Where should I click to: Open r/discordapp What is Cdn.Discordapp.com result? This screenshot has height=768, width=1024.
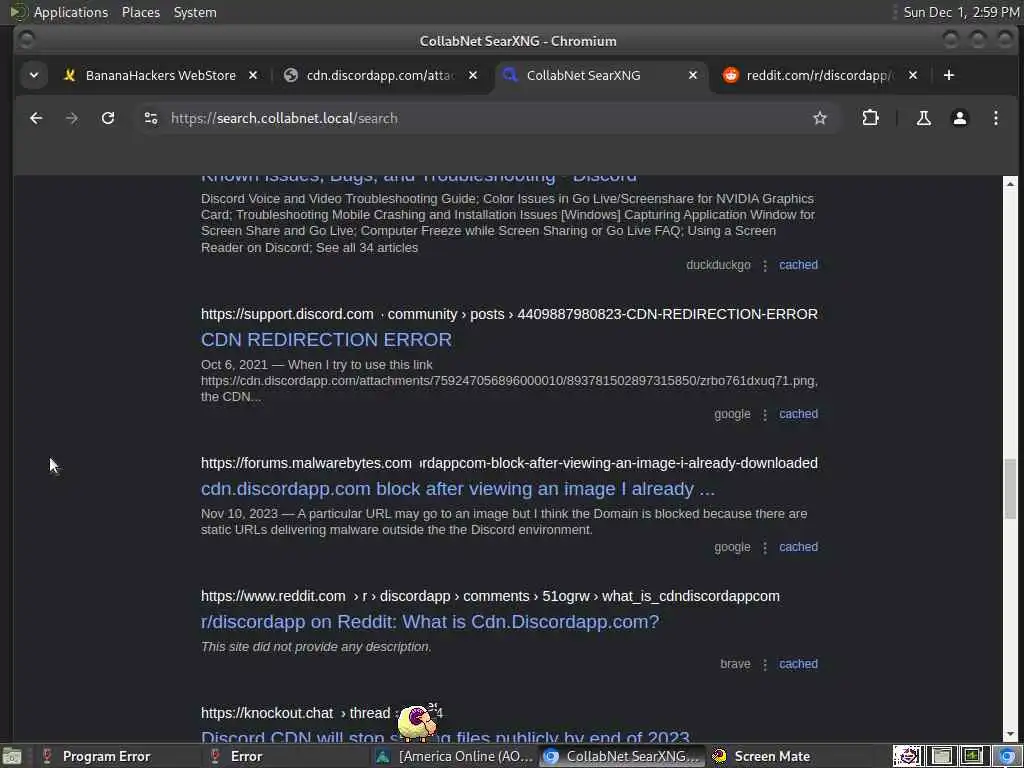[430, 622]
